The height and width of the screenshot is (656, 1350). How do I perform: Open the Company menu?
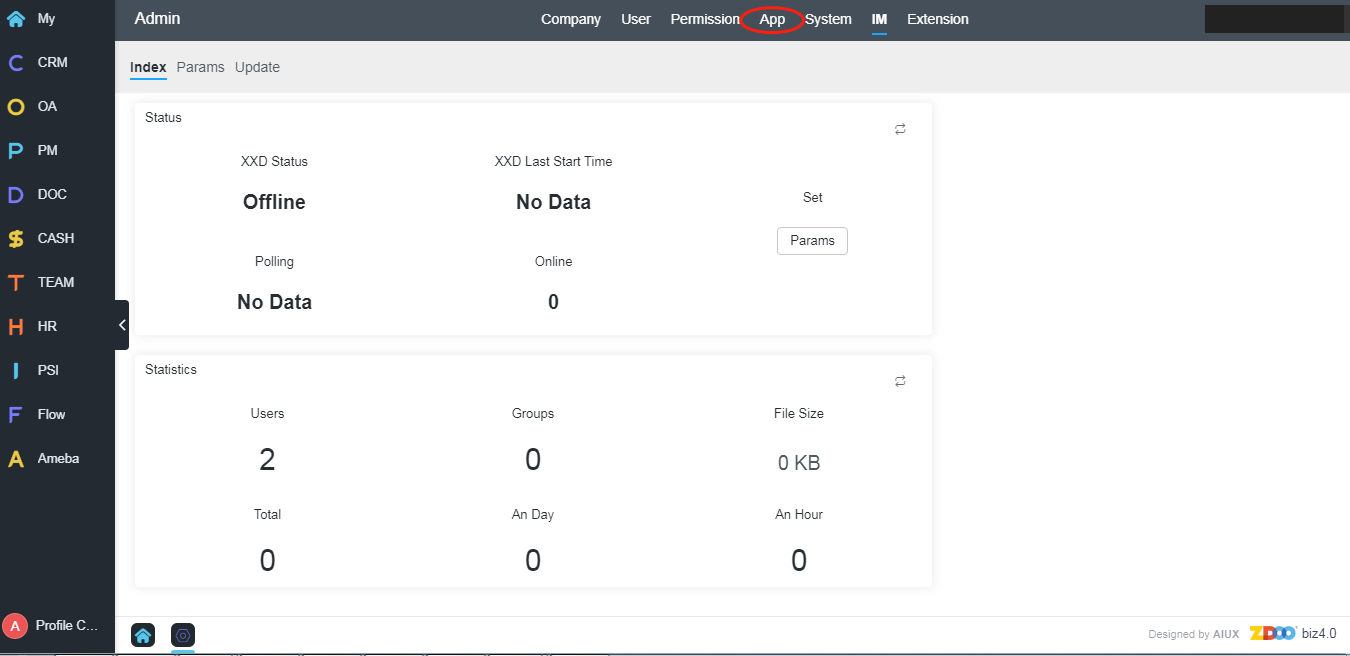tap(571, 19)
